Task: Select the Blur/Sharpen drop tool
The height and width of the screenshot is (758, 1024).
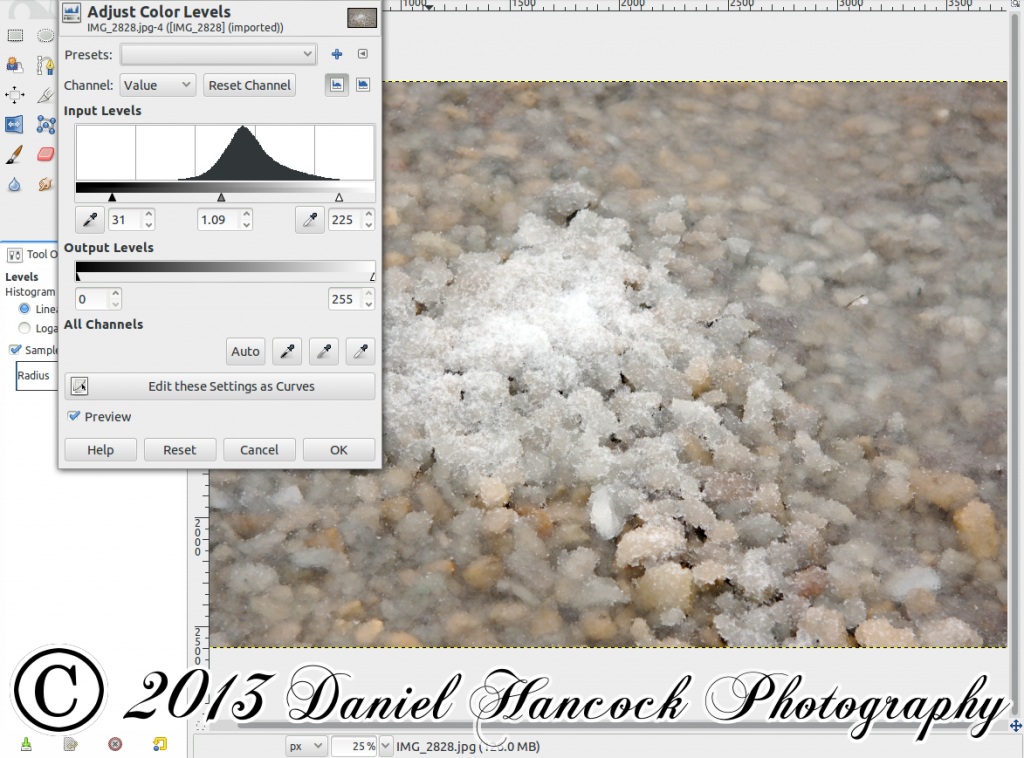Action: click(x=14, y=185)
